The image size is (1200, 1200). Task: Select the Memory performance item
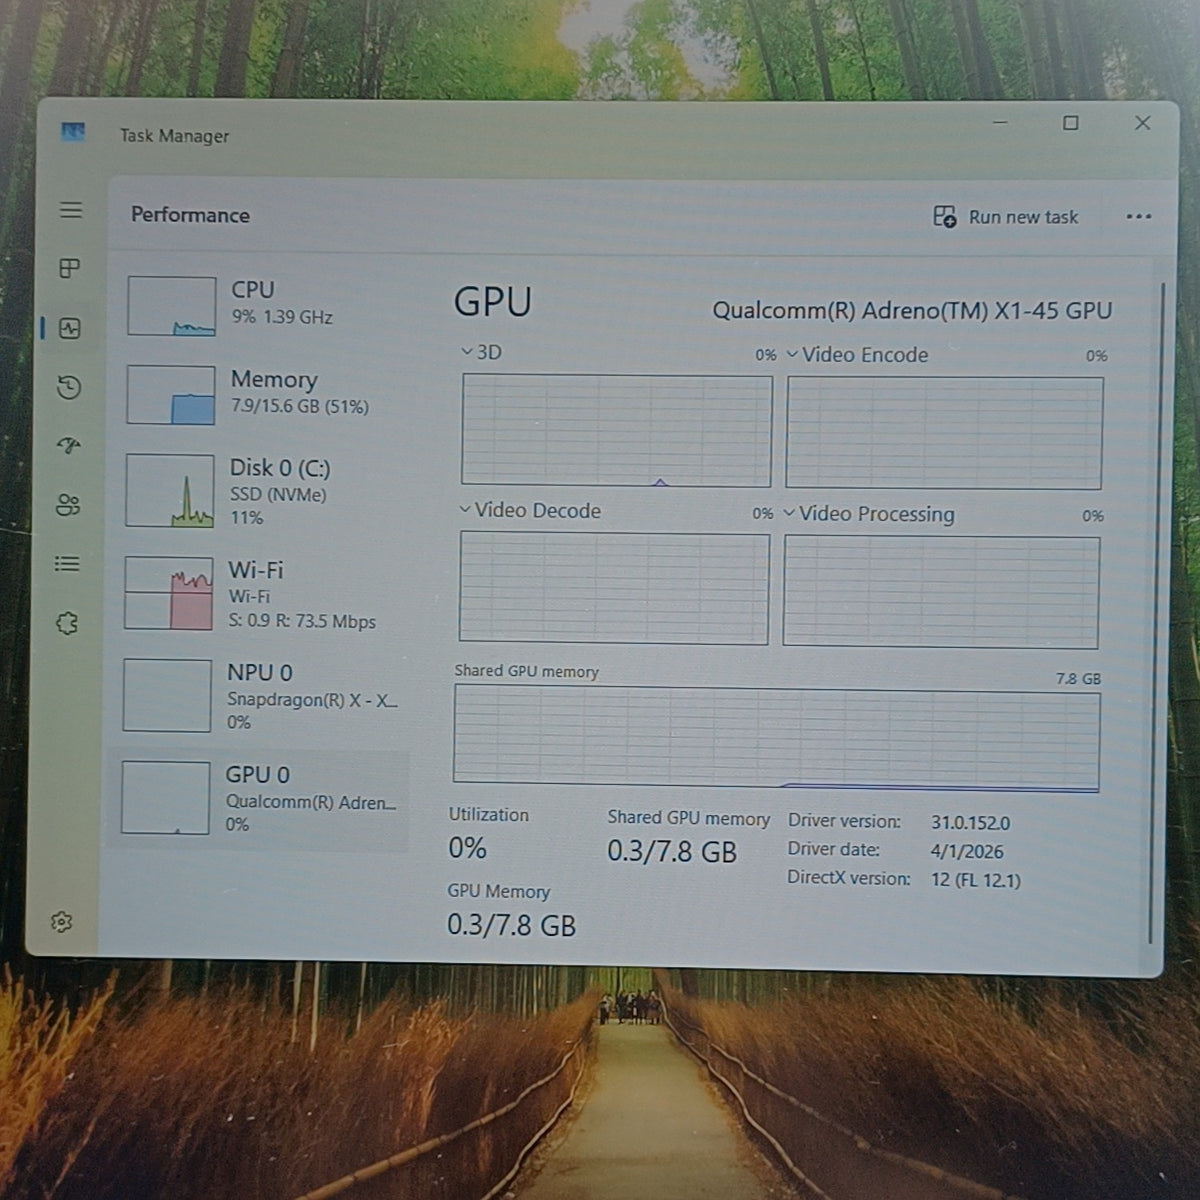coord(264,394)
